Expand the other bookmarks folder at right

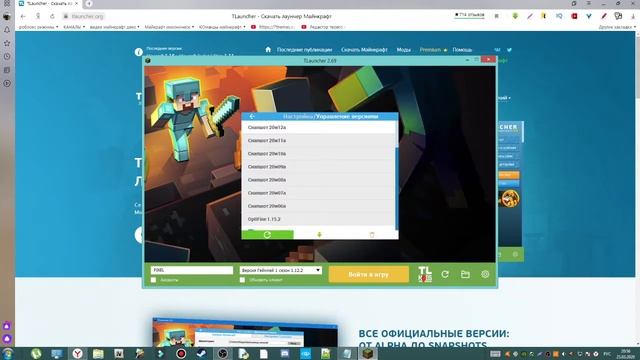pyautogui.click(x=617, y=27)
